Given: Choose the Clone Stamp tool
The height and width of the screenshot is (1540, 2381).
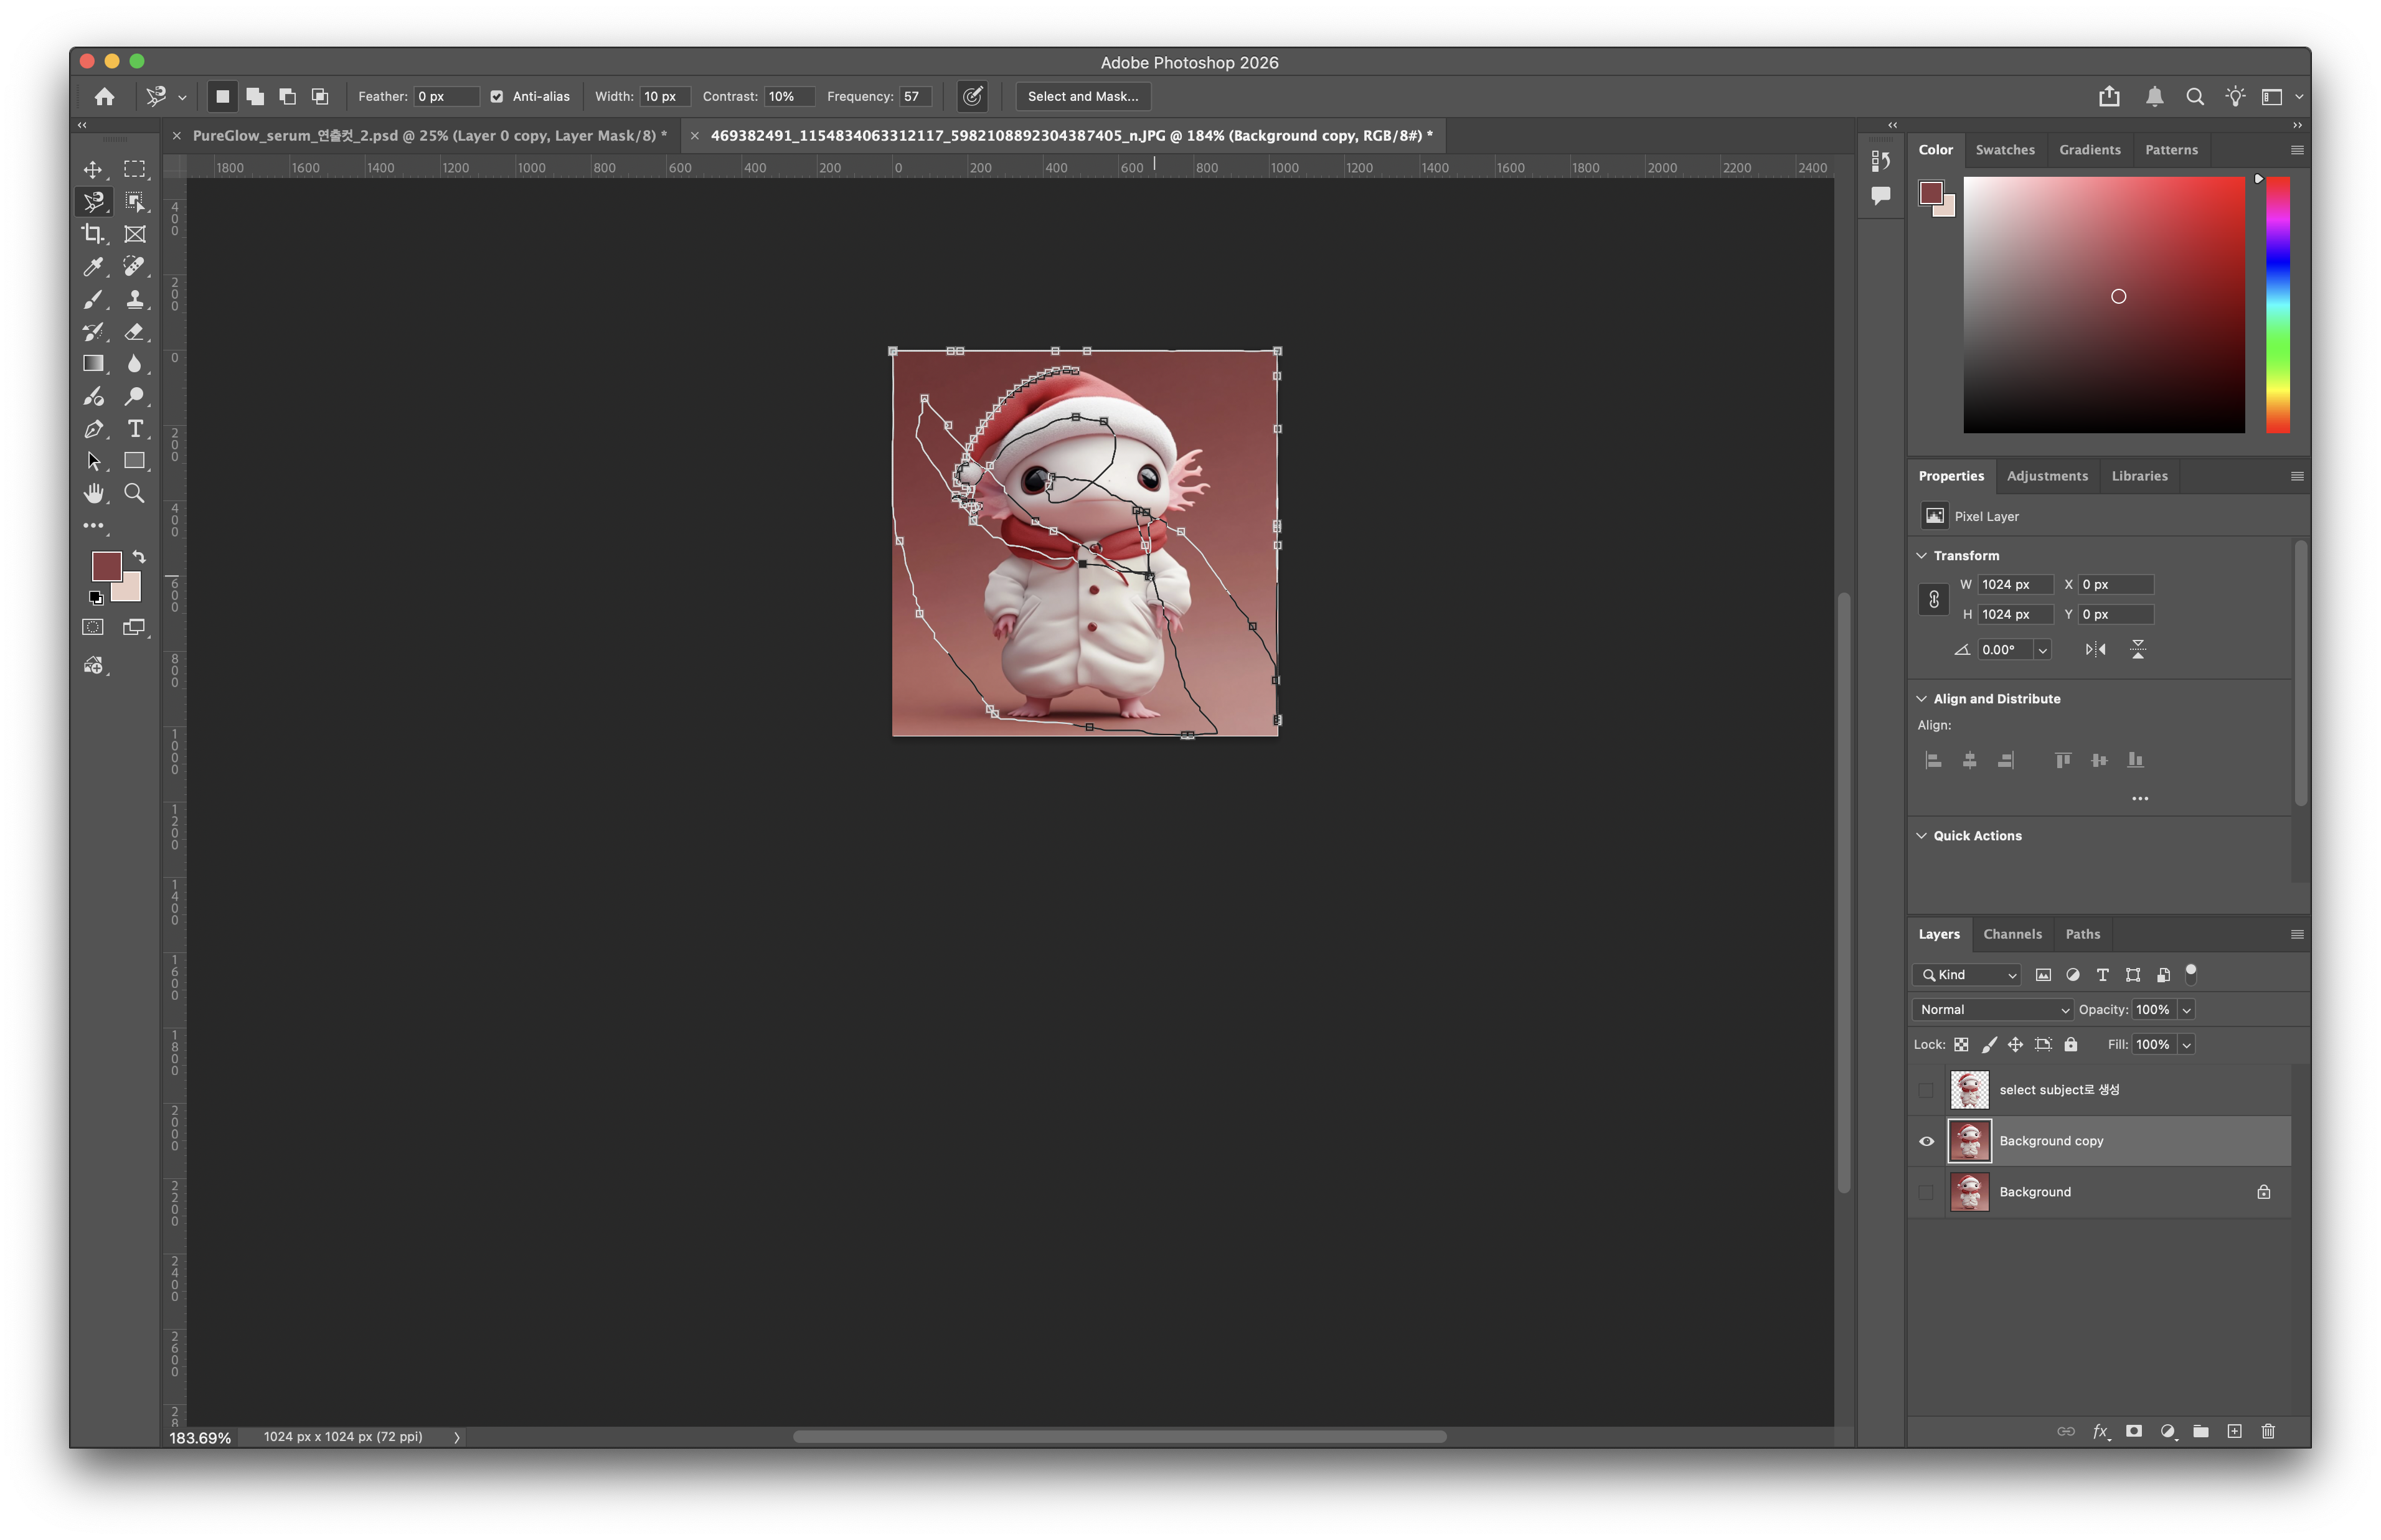Looking at the screenshot, I should pos(135,299).
